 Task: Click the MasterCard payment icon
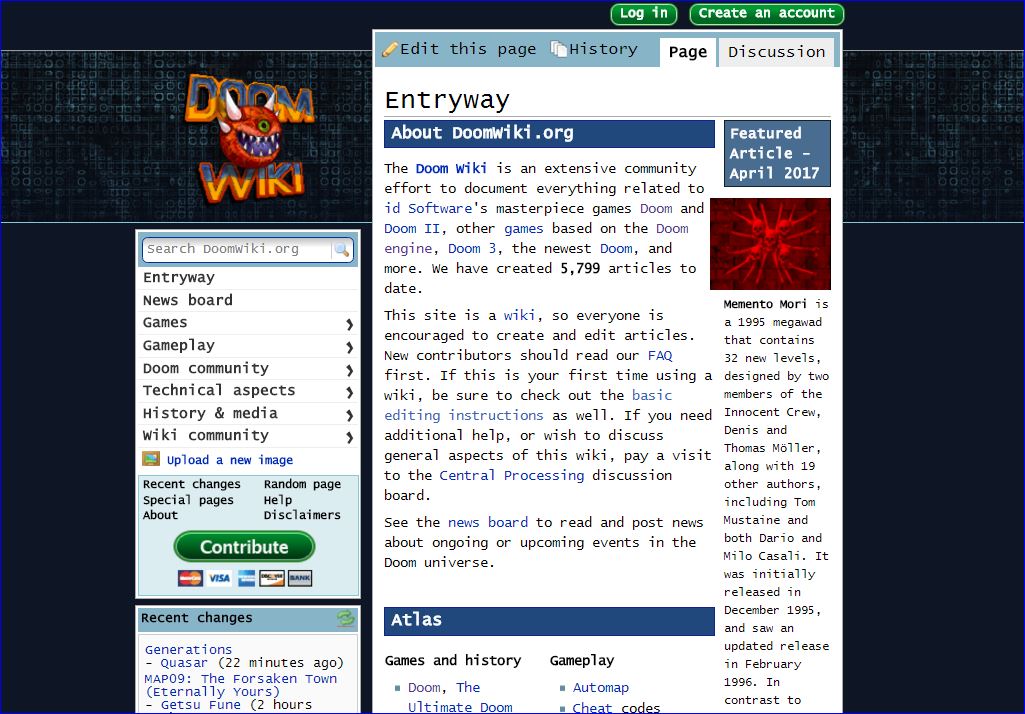(190, 578)
